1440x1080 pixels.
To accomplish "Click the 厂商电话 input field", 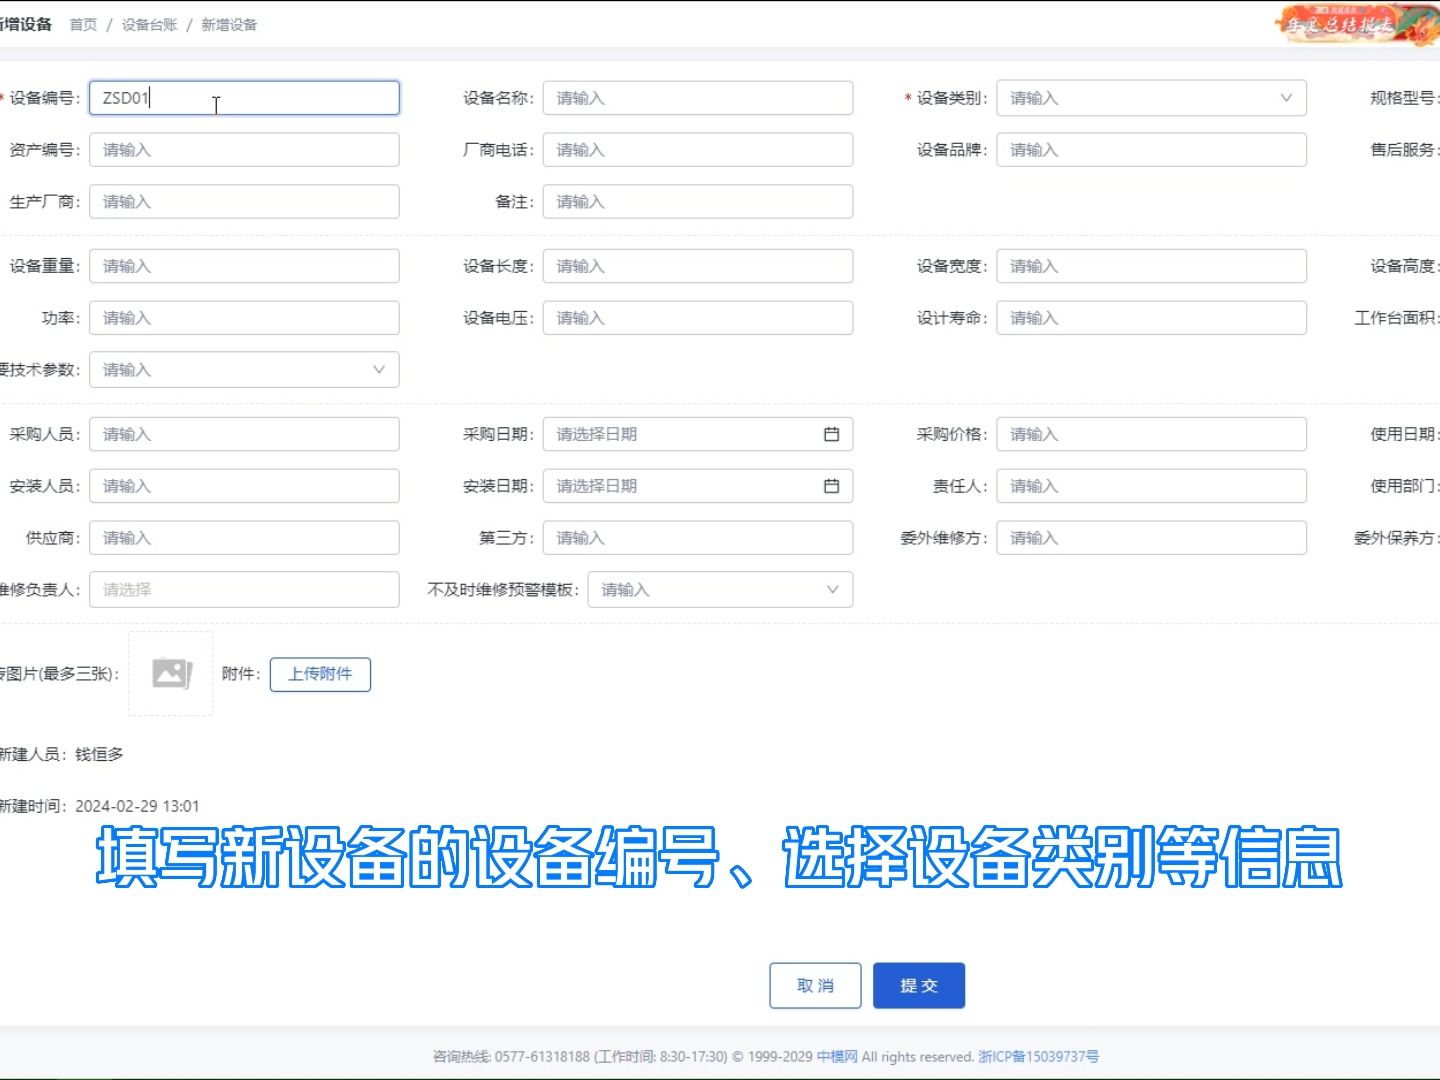I will pyautogui.click(x=697, y=149).
